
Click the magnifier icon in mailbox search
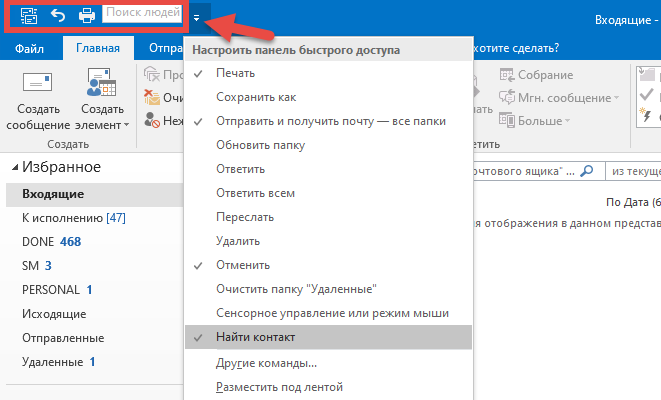[x=586, y=171]
